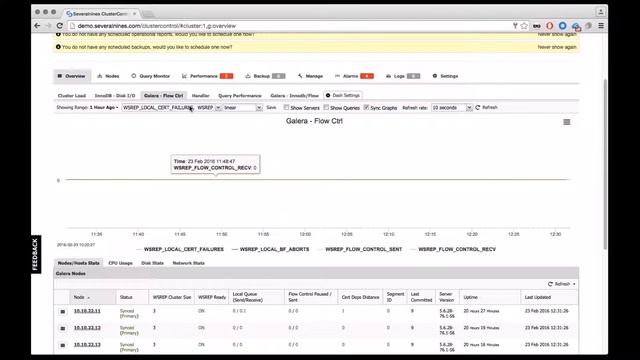Open node 10.10.22.11 link
This screenshot has width=640, height=360.
point(87,311)
